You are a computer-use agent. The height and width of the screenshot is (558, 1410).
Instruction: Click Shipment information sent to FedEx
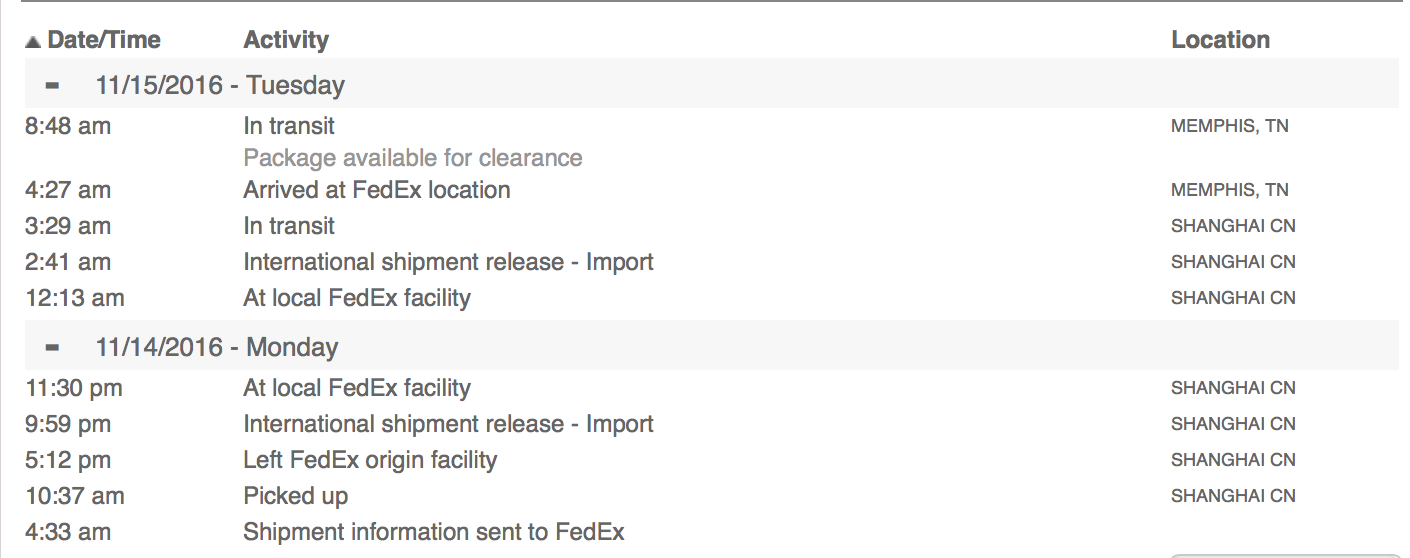coord(433,532)
